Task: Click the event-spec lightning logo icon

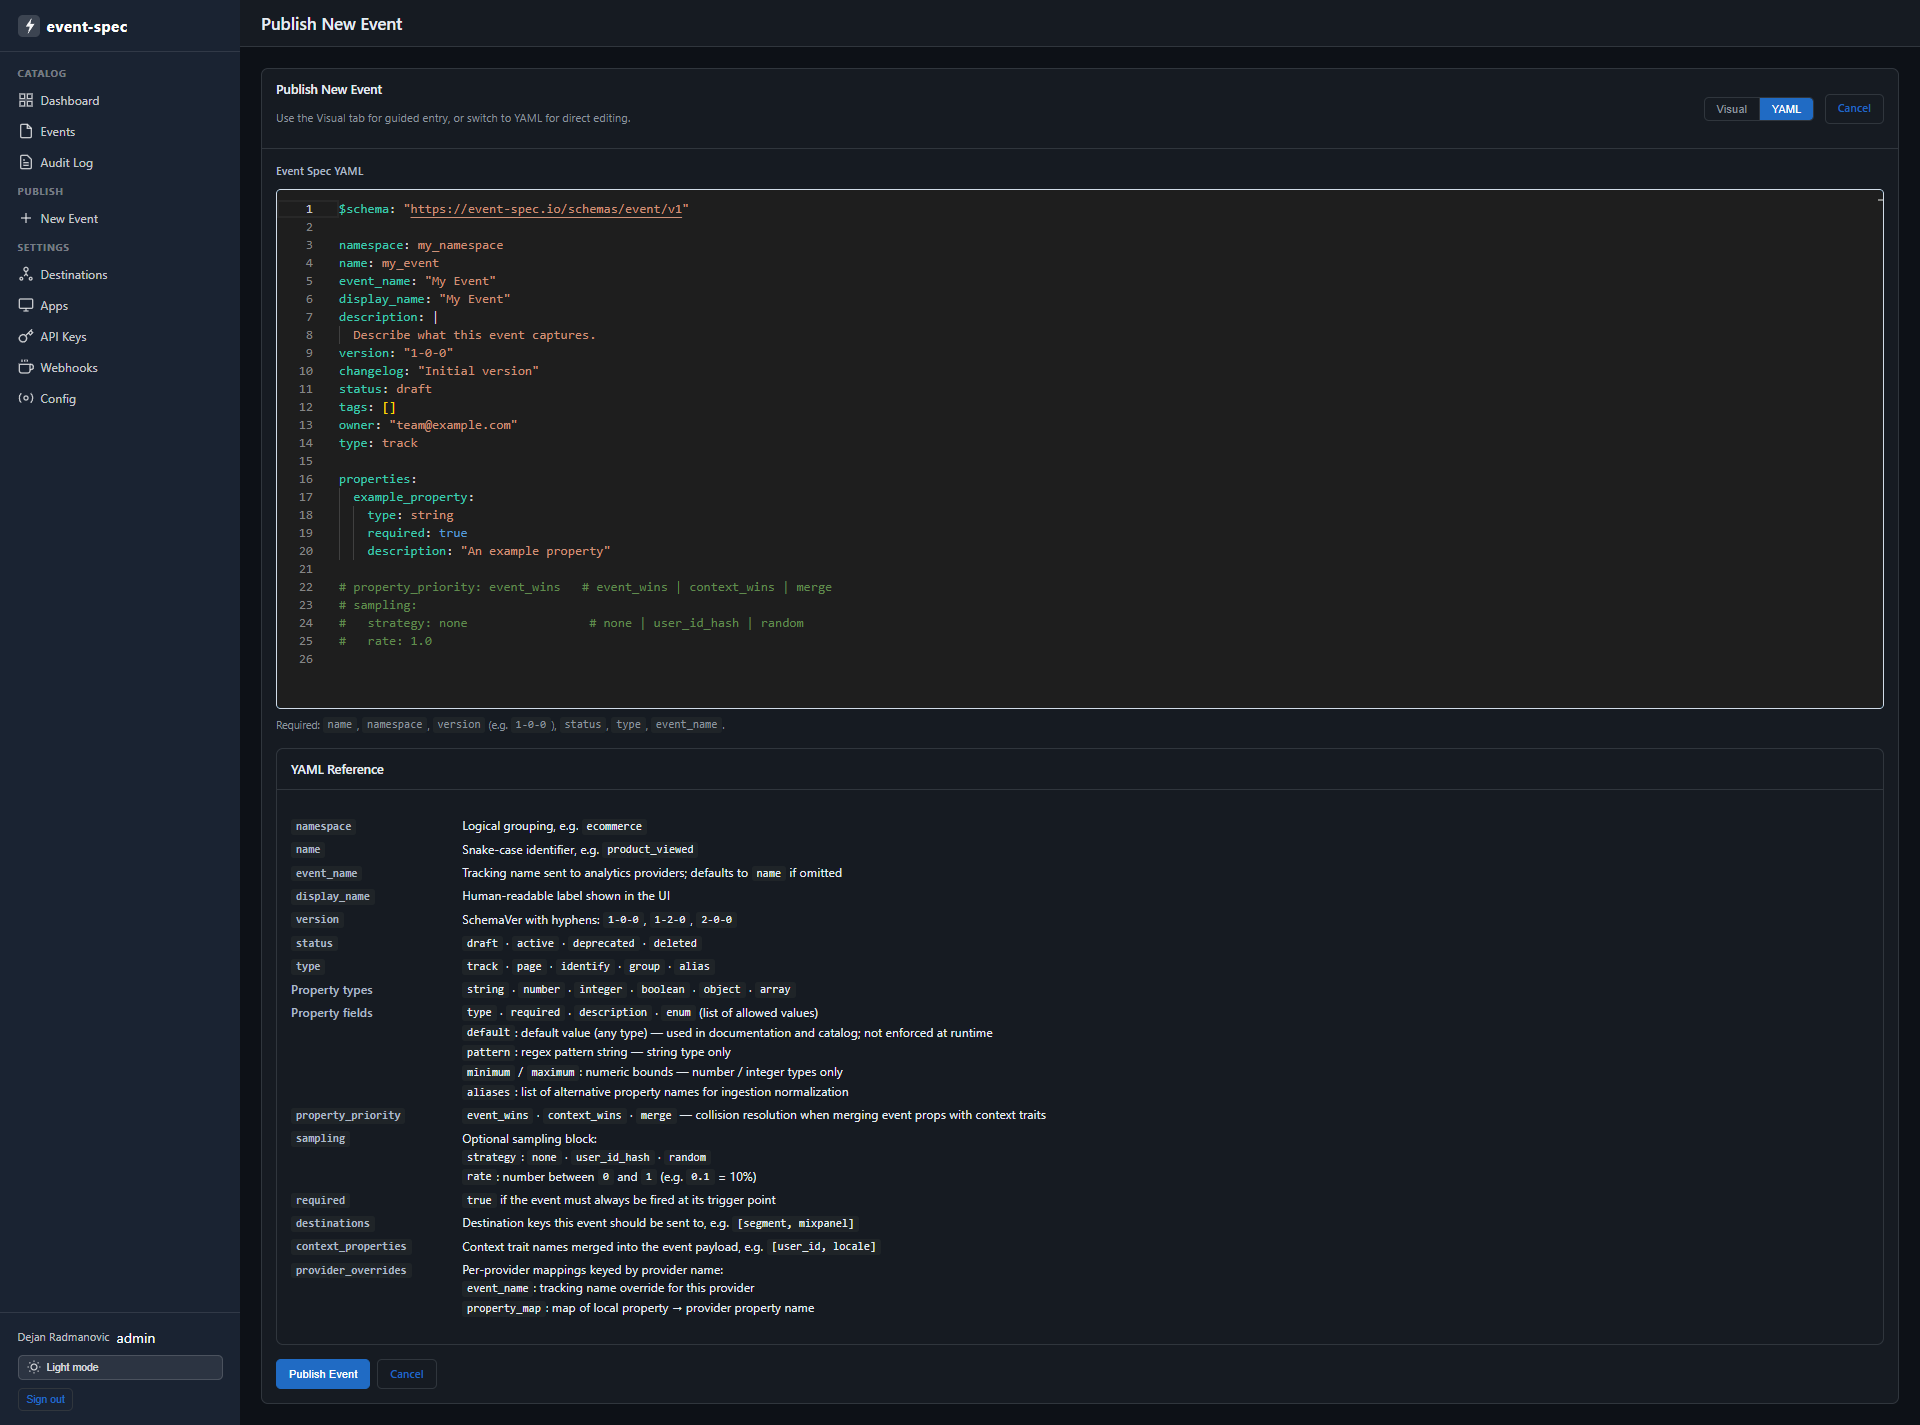Action: tap(29, 26)
